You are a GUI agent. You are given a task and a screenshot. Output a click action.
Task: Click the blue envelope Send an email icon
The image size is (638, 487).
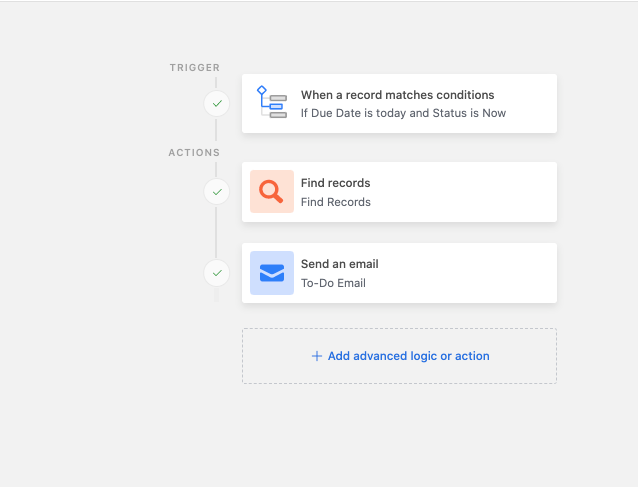(x=272, y=273)
